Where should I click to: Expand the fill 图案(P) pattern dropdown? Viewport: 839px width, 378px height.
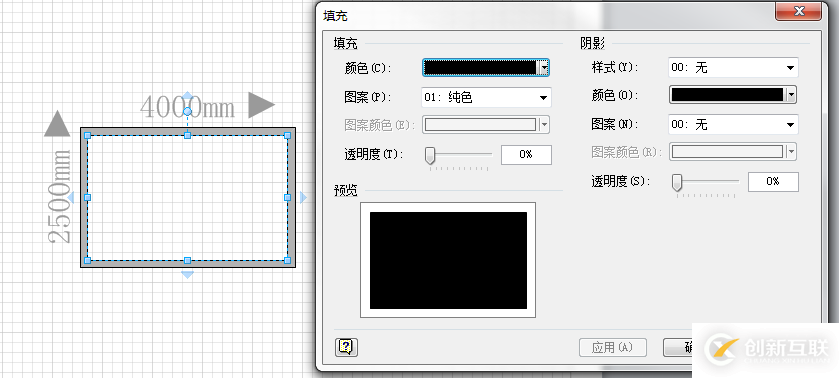point(543,97)
